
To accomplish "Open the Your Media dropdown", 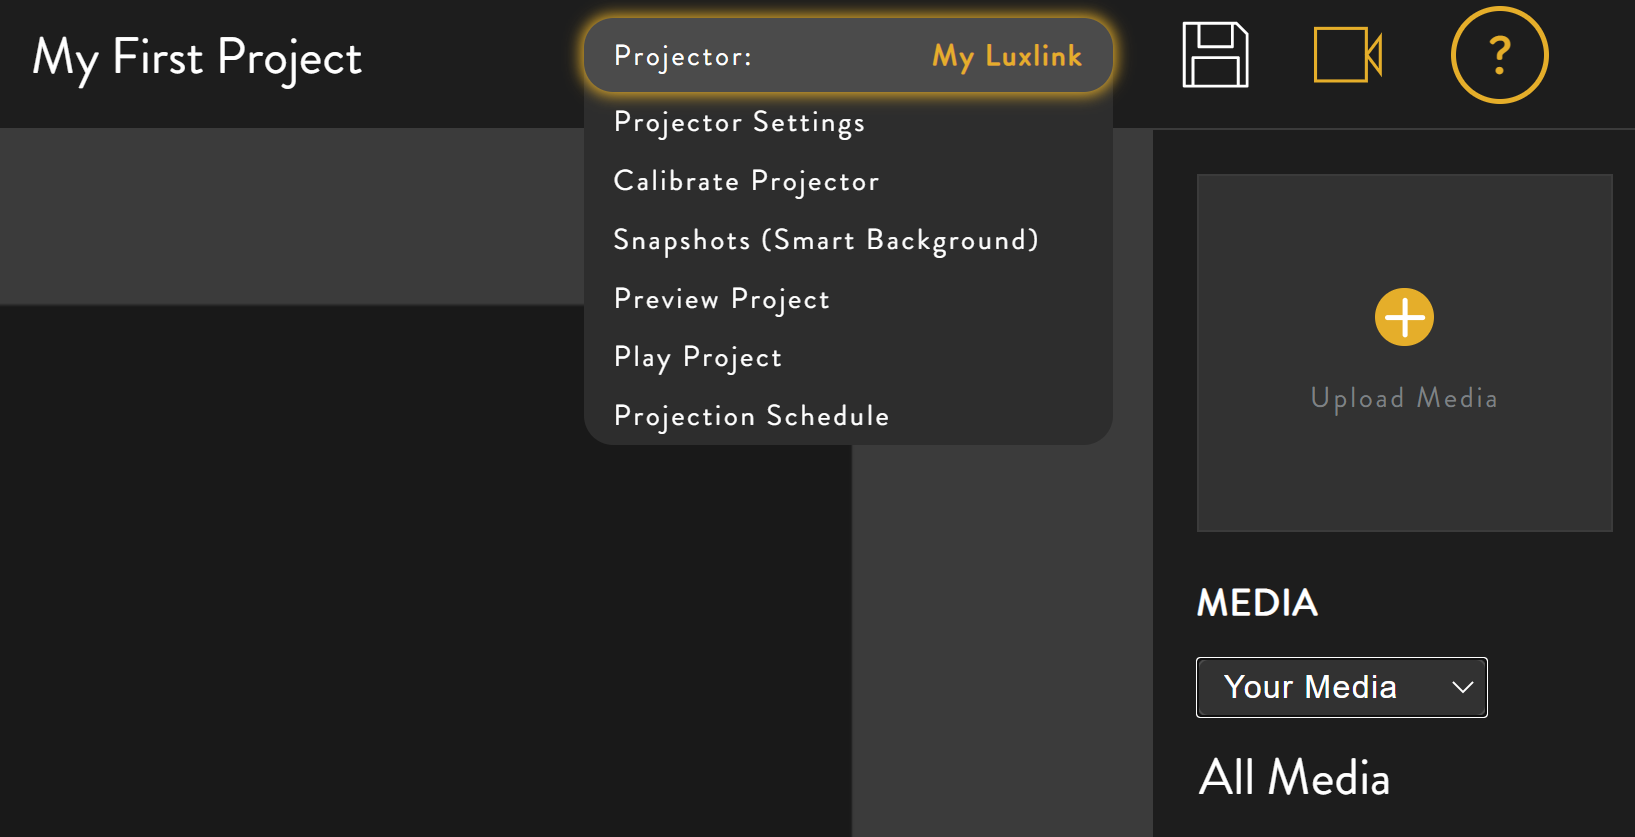I will point(1310,687).
